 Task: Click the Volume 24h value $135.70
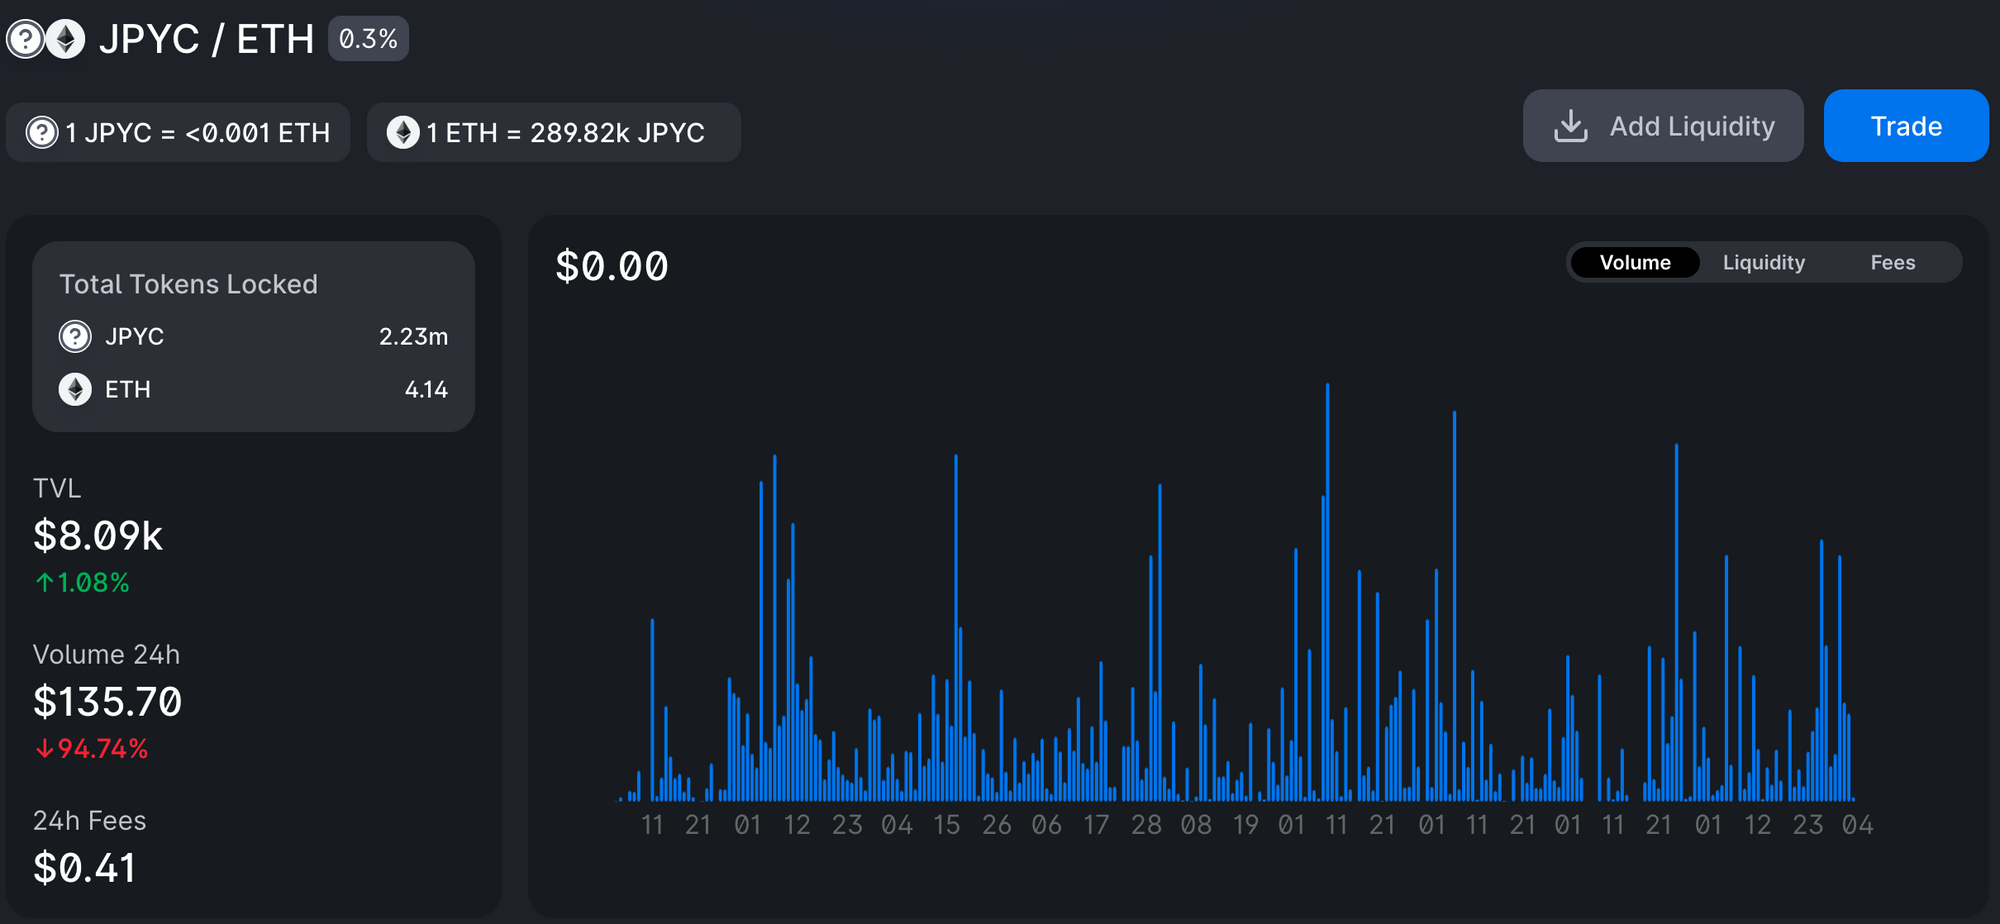[107, 702]
